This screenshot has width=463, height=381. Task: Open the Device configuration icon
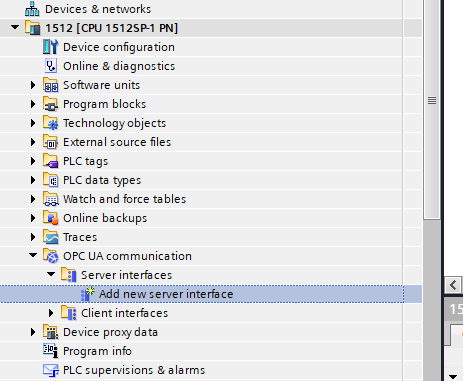coord(50,47)
